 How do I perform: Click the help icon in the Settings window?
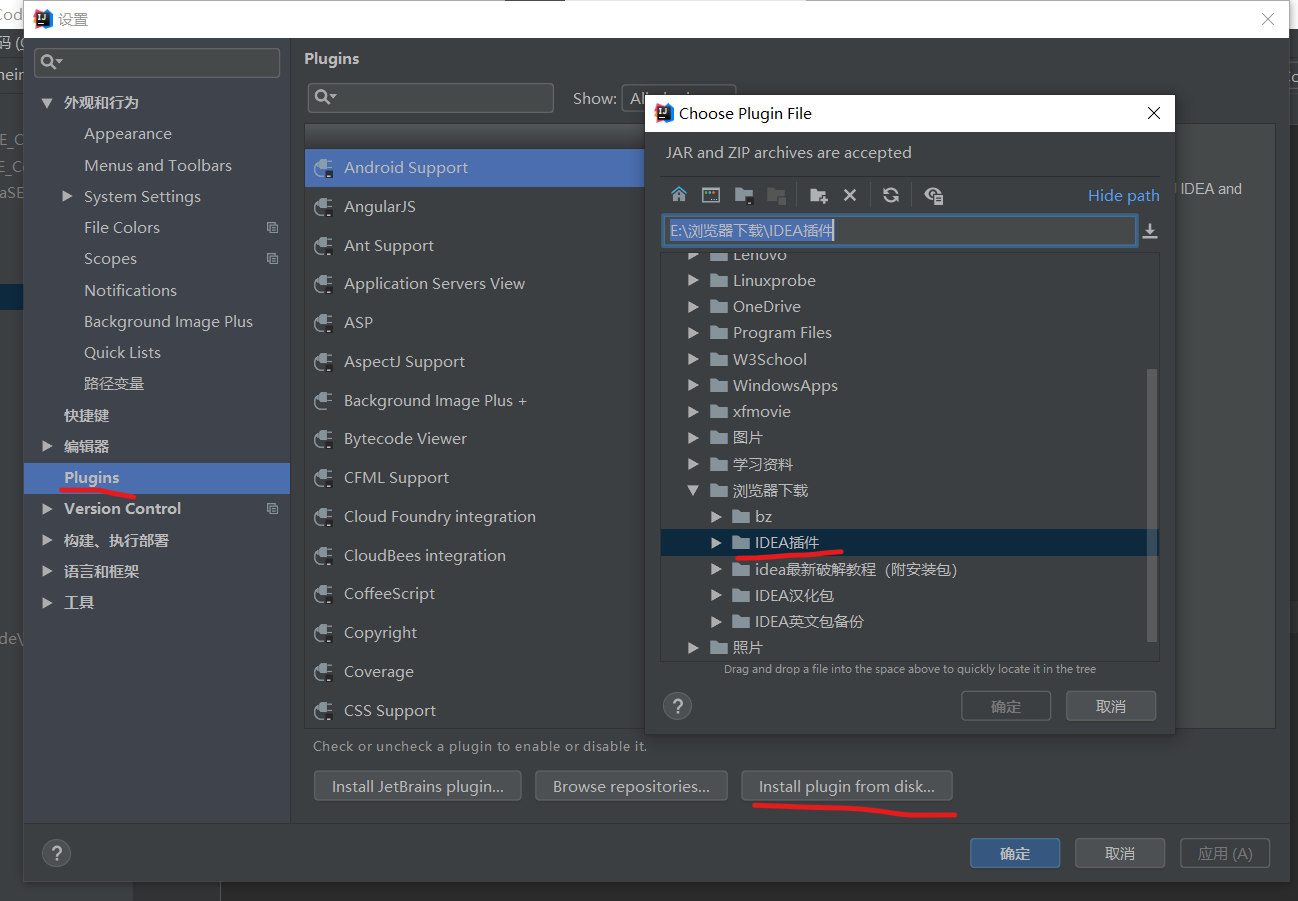[56, 853]
